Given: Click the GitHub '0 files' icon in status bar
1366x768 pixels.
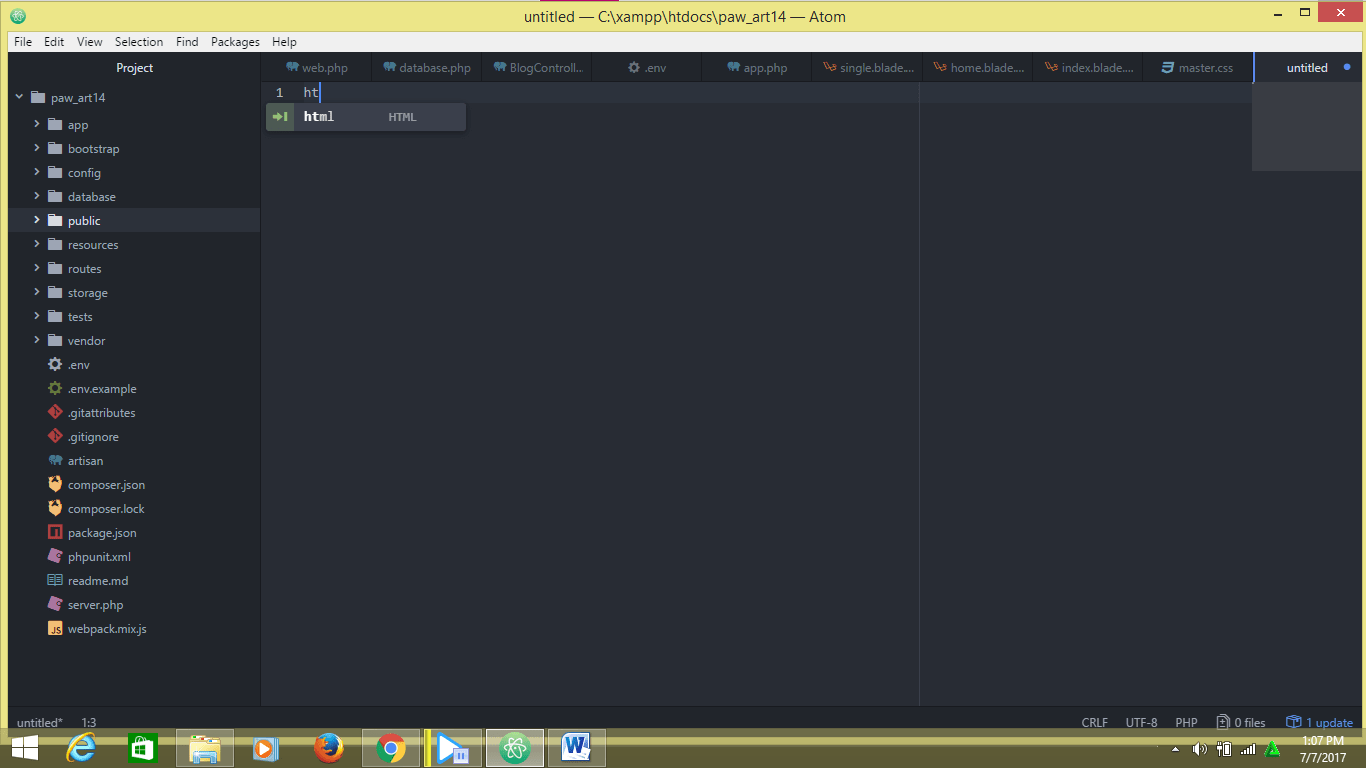Looking at the screenshot, I should coord(1222,721).
